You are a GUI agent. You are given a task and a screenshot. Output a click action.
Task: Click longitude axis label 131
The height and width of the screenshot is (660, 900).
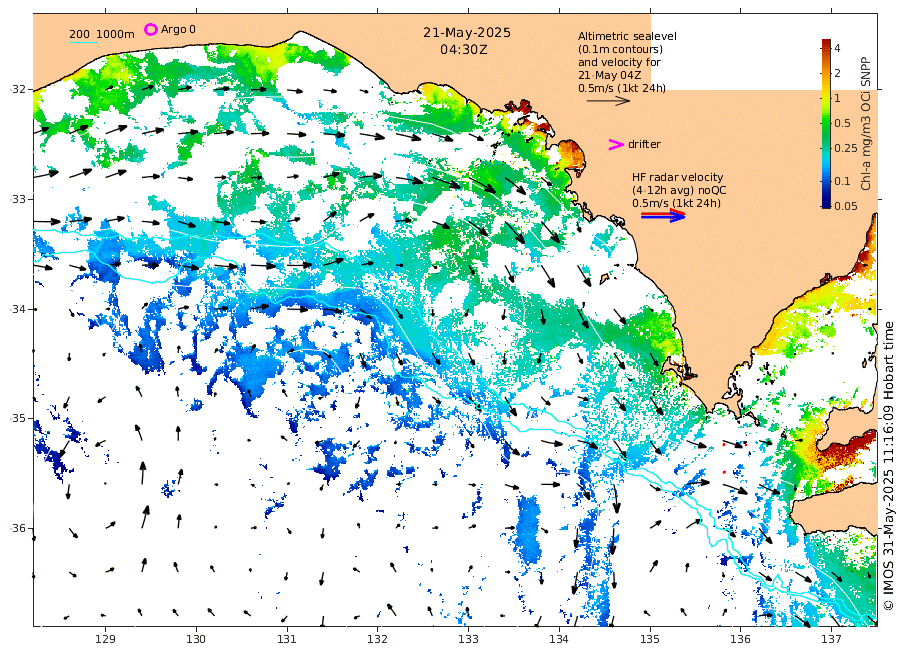pos(287,639)
